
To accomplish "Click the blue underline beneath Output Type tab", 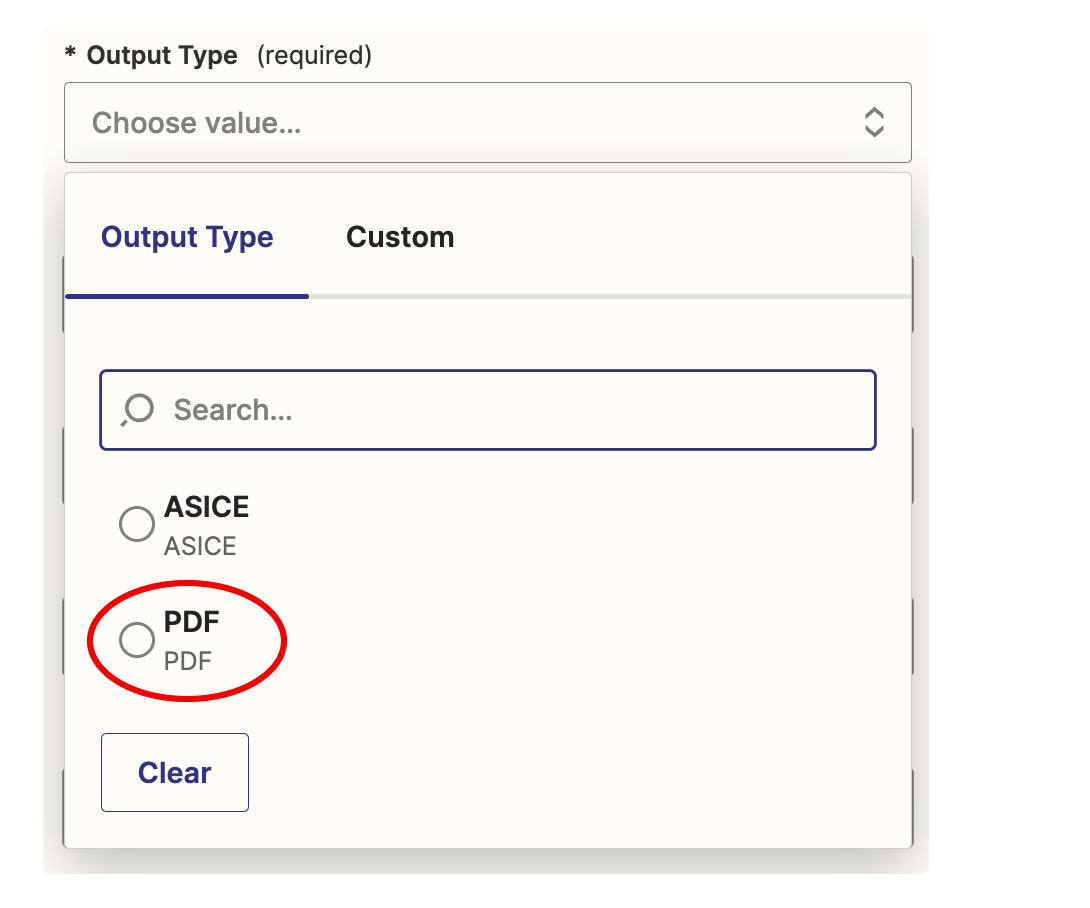I will (187, 296).
